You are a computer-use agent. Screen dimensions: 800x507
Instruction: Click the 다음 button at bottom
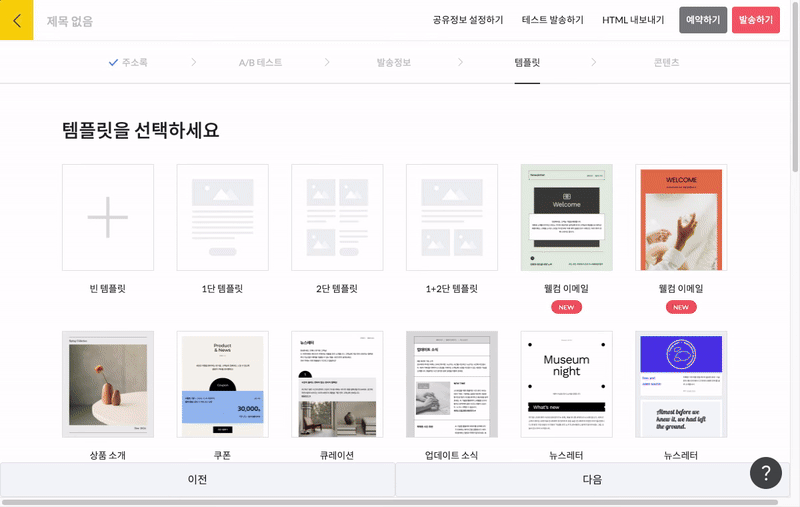point(592,480)
